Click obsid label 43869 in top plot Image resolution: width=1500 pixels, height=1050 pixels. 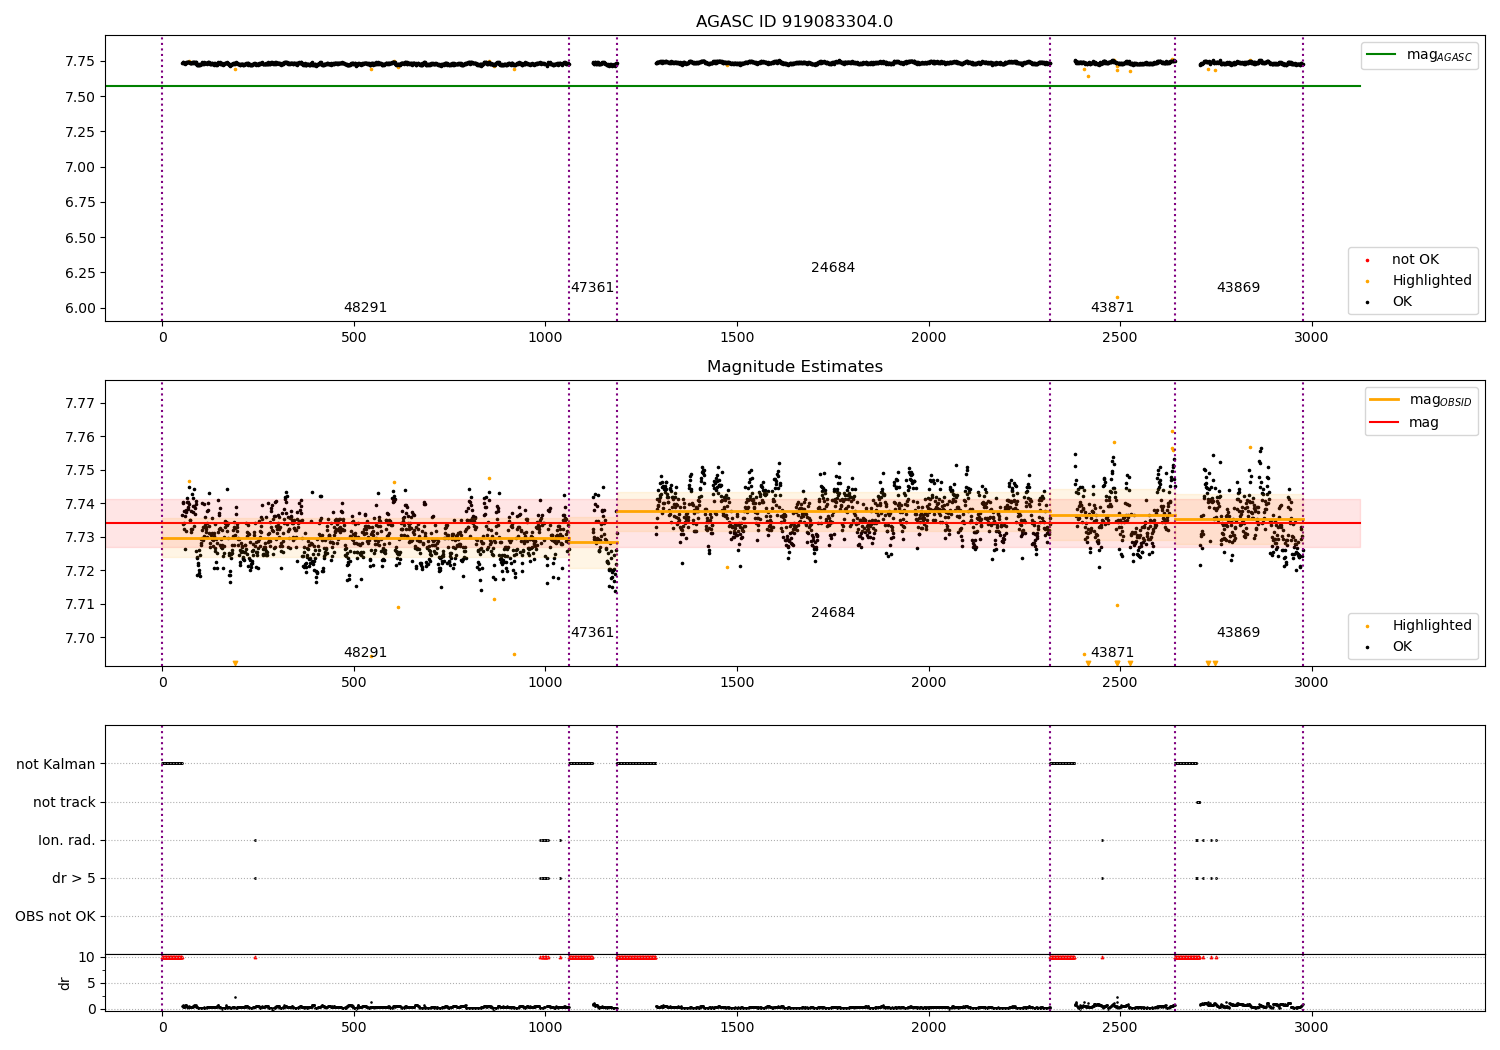[x=1238, y=288]
